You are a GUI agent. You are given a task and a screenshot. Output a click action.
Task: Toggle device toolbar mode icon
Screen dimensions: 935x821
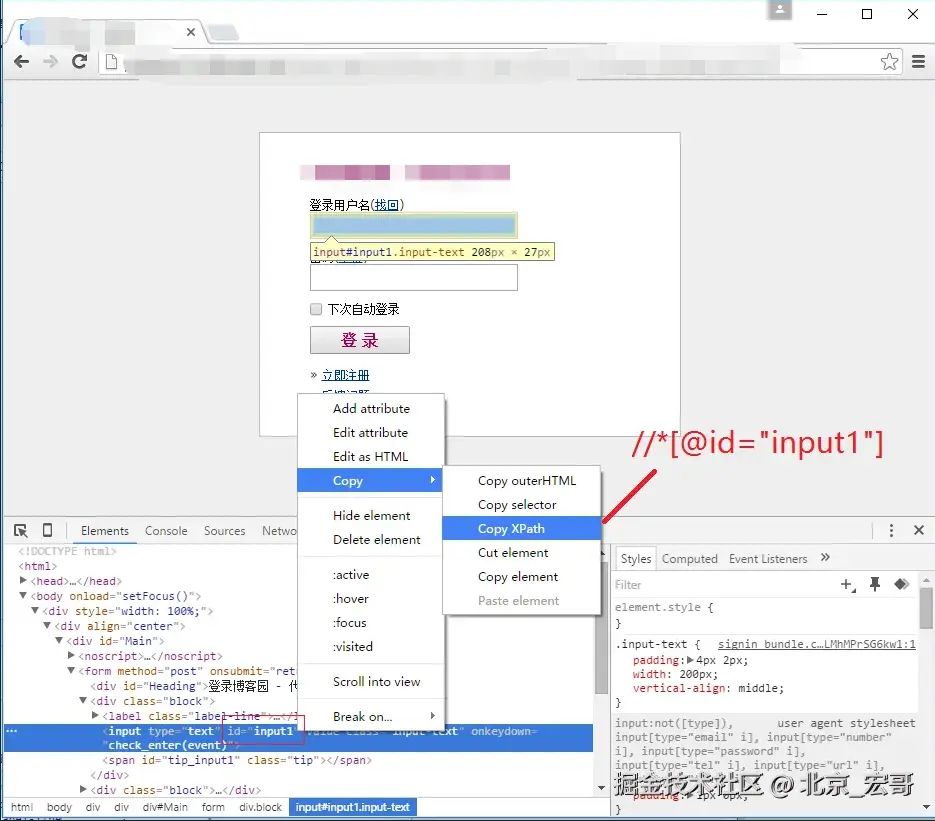[48, 530]
